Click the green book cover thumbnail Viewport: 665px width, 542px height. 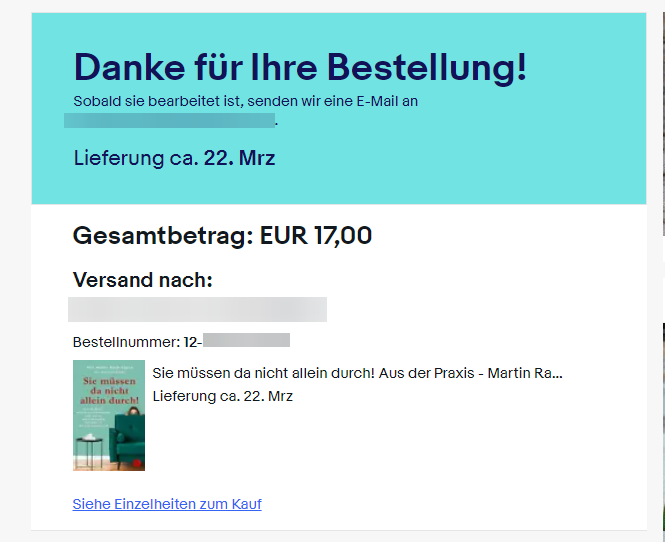(109, 415)
